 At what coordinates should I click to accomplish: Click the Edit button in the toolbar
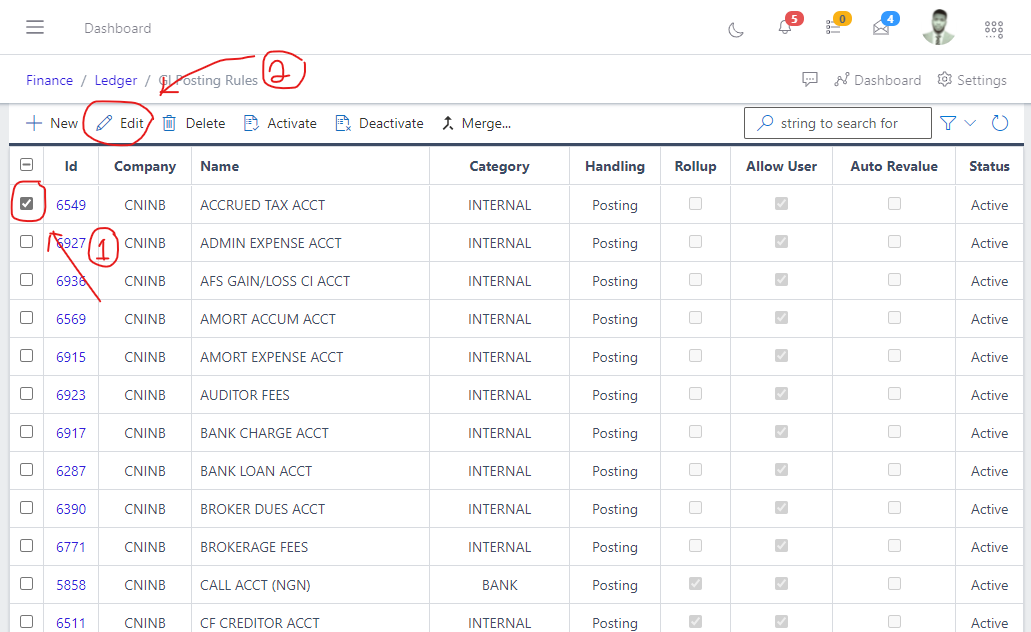click(119, 123)
